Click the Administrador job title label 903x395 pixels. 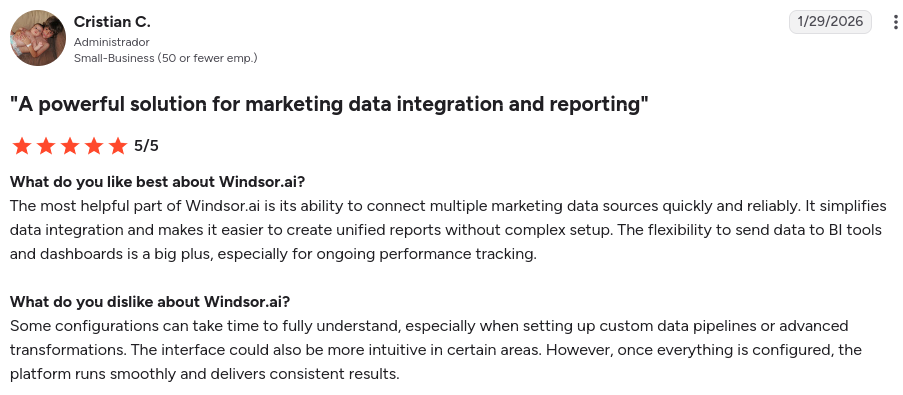tap(112, 42)
